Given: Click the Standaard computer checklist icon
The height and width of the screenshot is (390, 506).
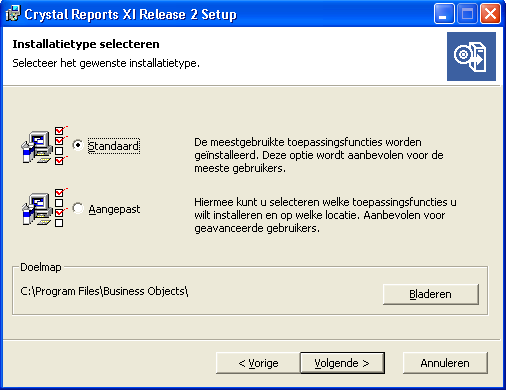Looking at the screenshot, I should tap(45, 145).
